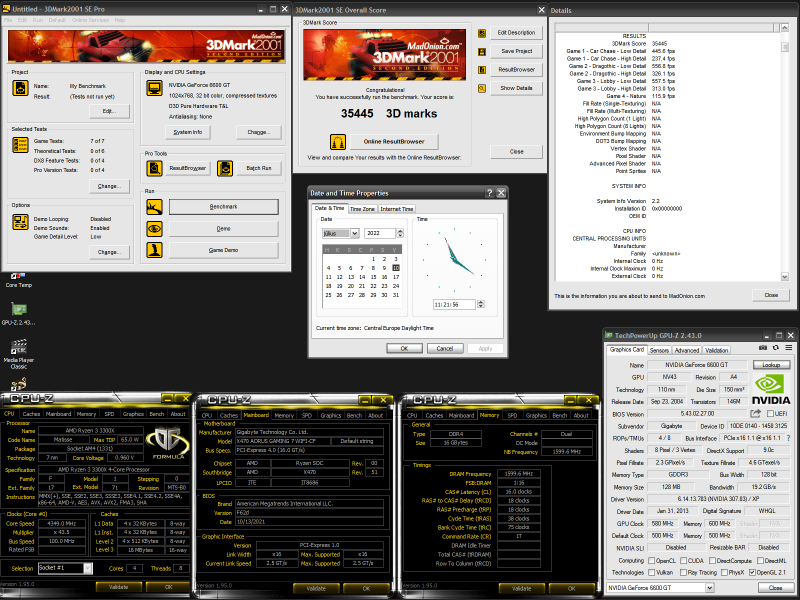Click the Lookup button in GPU-Z

pyautogui.click(x=771, y=365)
